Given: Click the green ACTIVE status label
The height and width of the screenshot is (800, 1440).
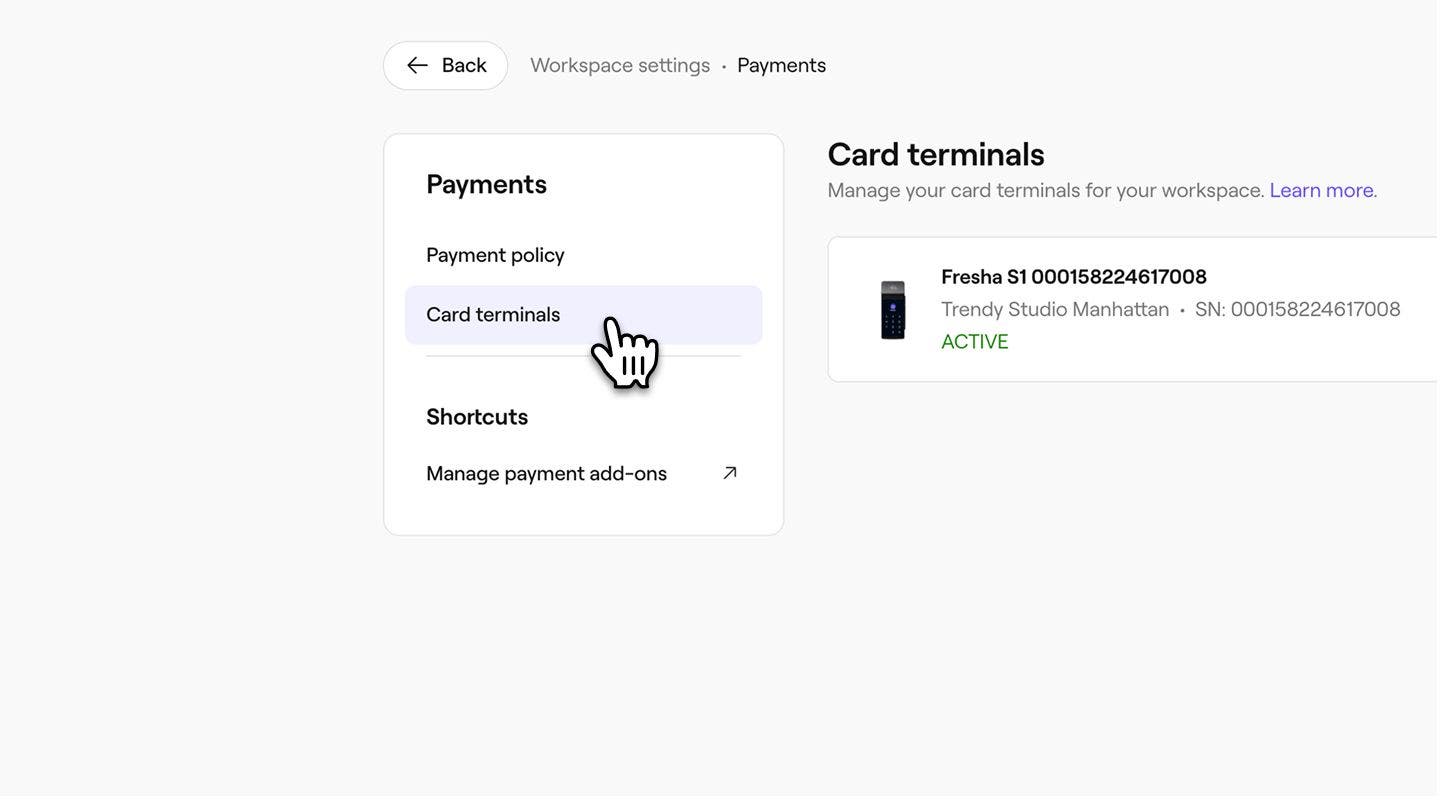Looking at the screenshot, I should [975, 342].
